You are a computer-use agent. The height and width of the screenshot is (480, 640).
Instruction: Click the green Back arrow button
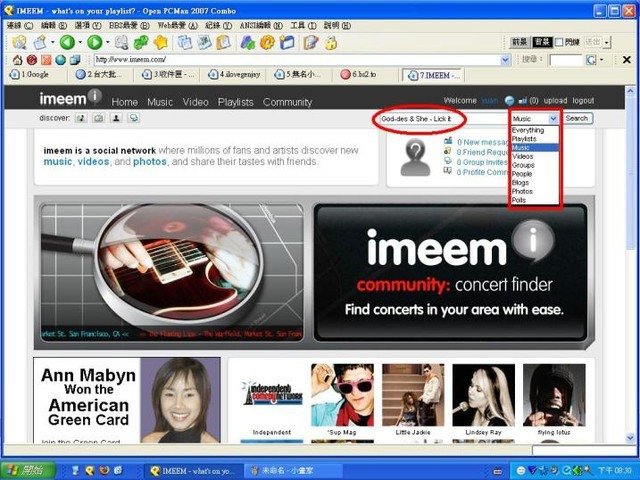point(67,42)
